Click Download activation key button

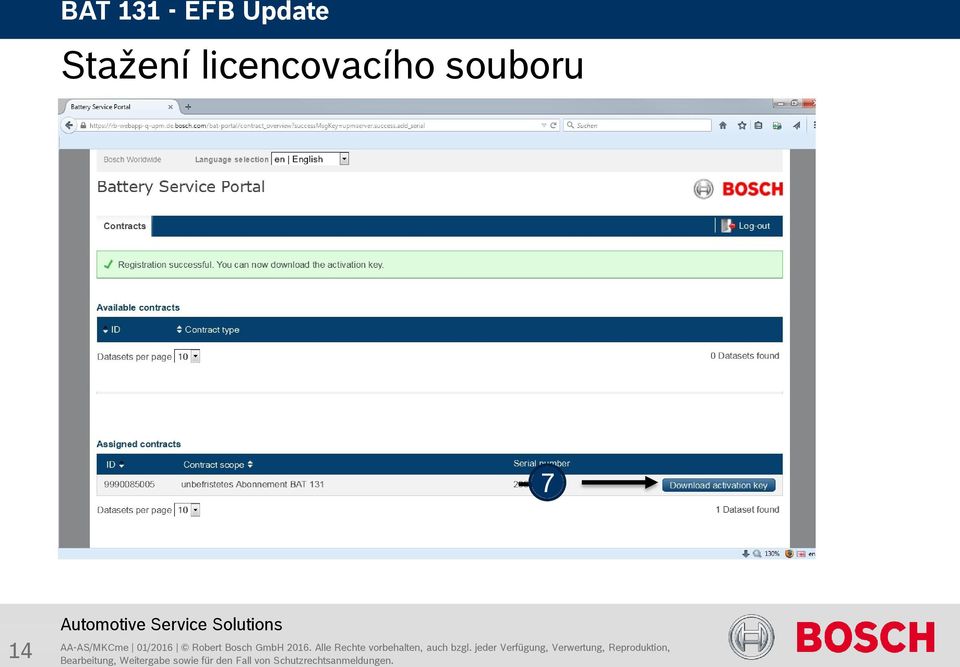[719, 485]
